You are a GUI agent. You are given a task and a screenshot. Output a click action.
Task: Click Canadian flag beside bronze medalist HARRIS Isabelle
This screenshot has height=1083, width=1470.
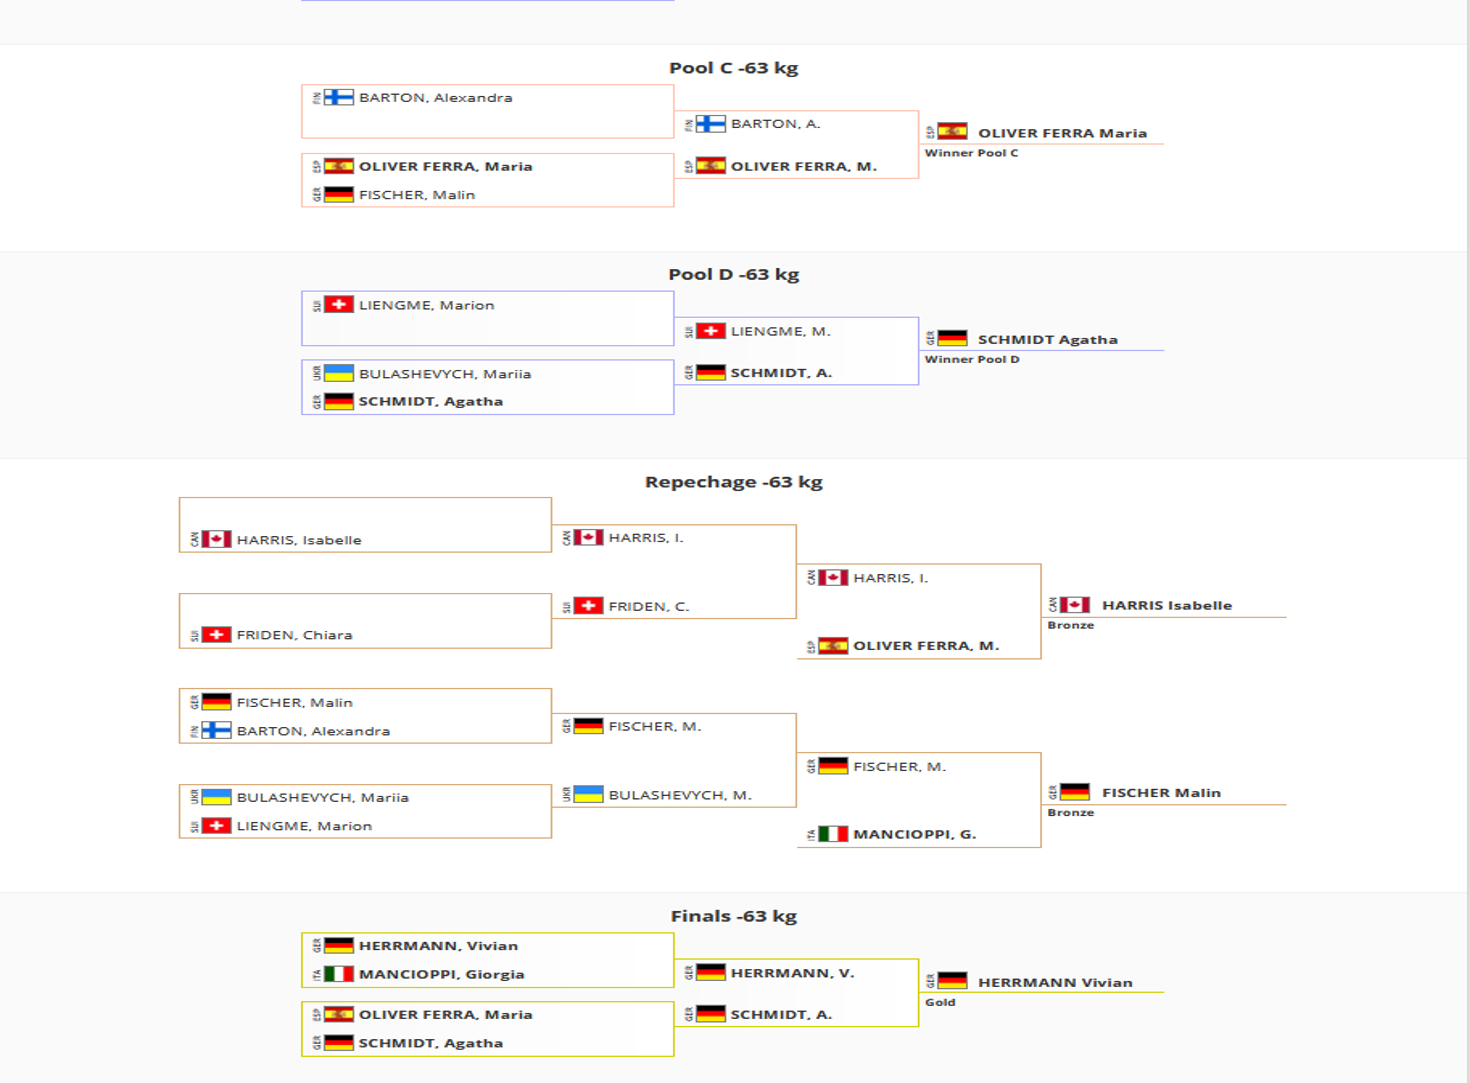pos(1075,605)
